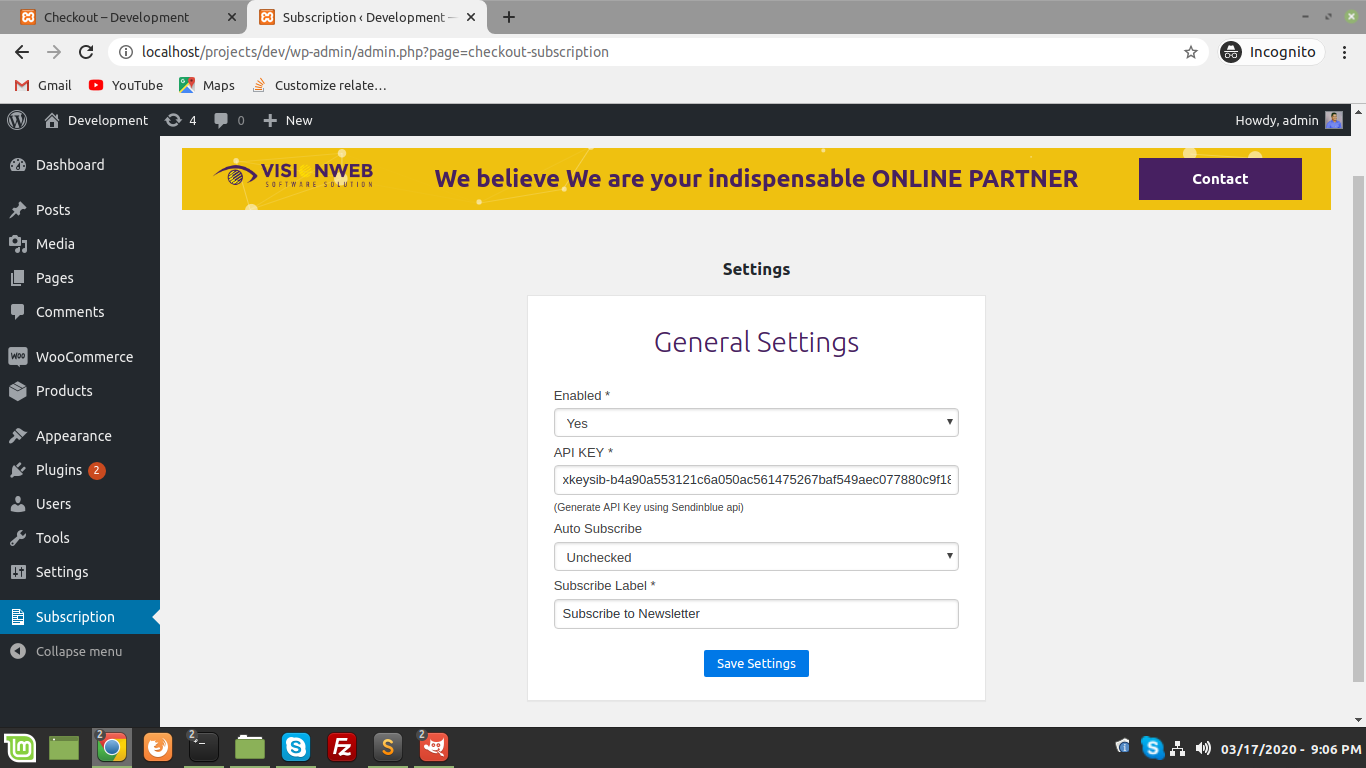Focus the Subscribe Label text field
Image resolution: width=1366 pixels, height=768 pixels.
pyautogui.click(x=756, y=614)
